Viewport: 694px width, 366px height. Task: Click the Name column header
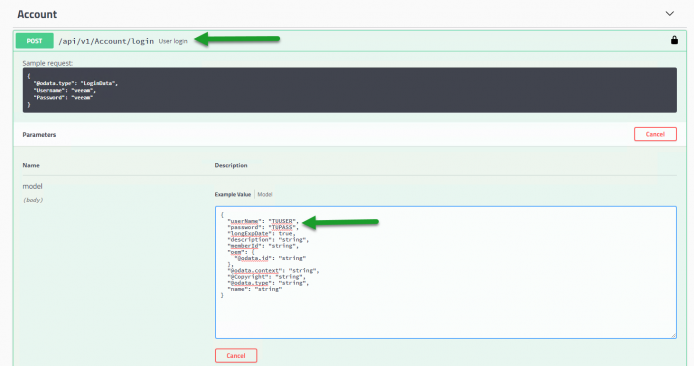pyautogui.click(x=31, y=165)
